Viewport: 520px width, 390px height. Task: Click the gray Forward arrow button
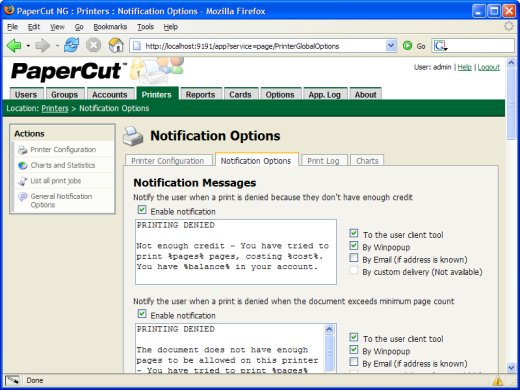pyautogui.click(x=42, y=46)
